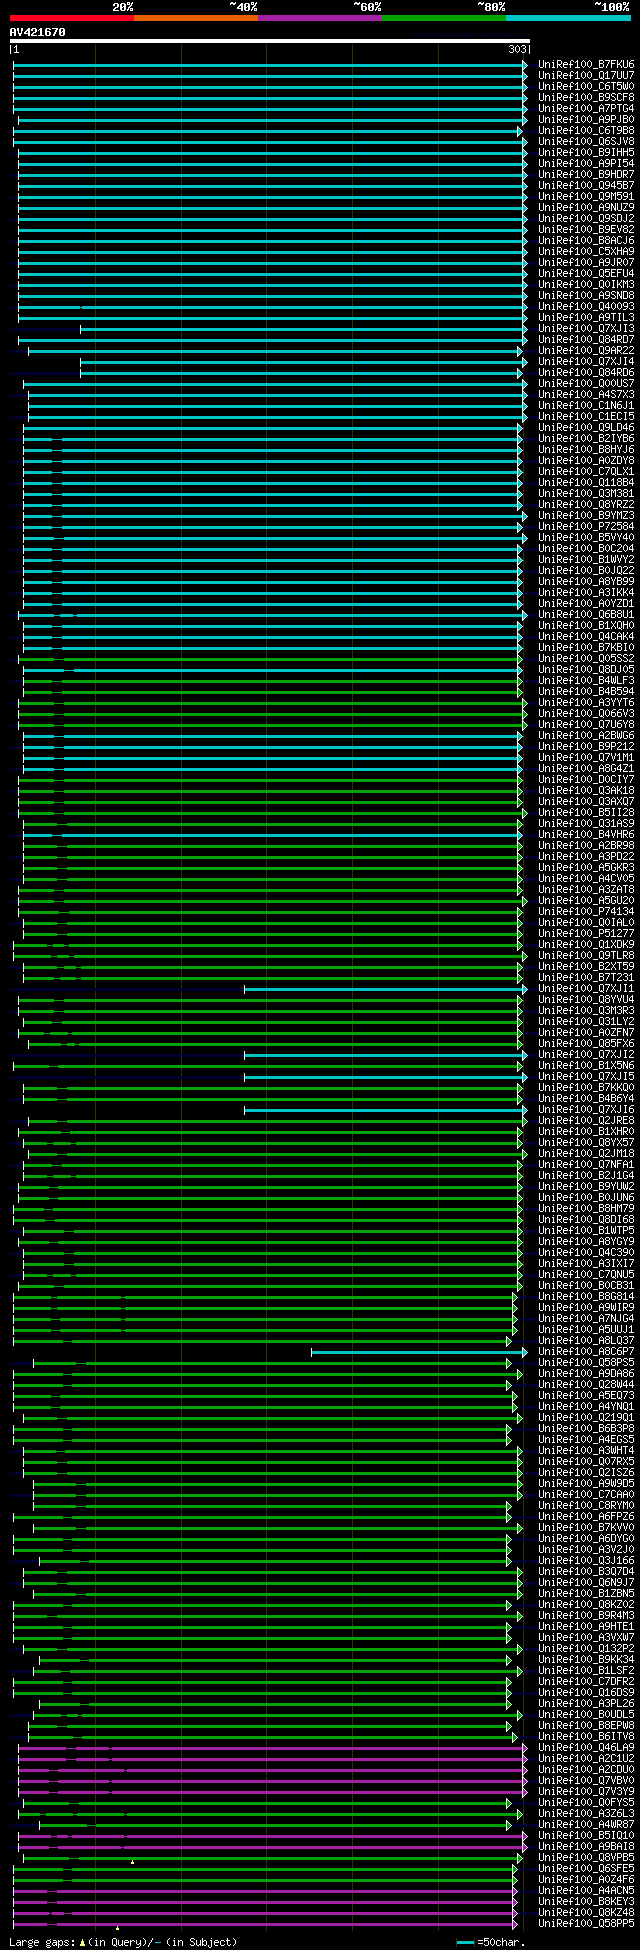The height and width of the screenshot is (1950, 640).
Task: Open the UniRef100_Q3J166 hit
Action: coord(586,1560)
